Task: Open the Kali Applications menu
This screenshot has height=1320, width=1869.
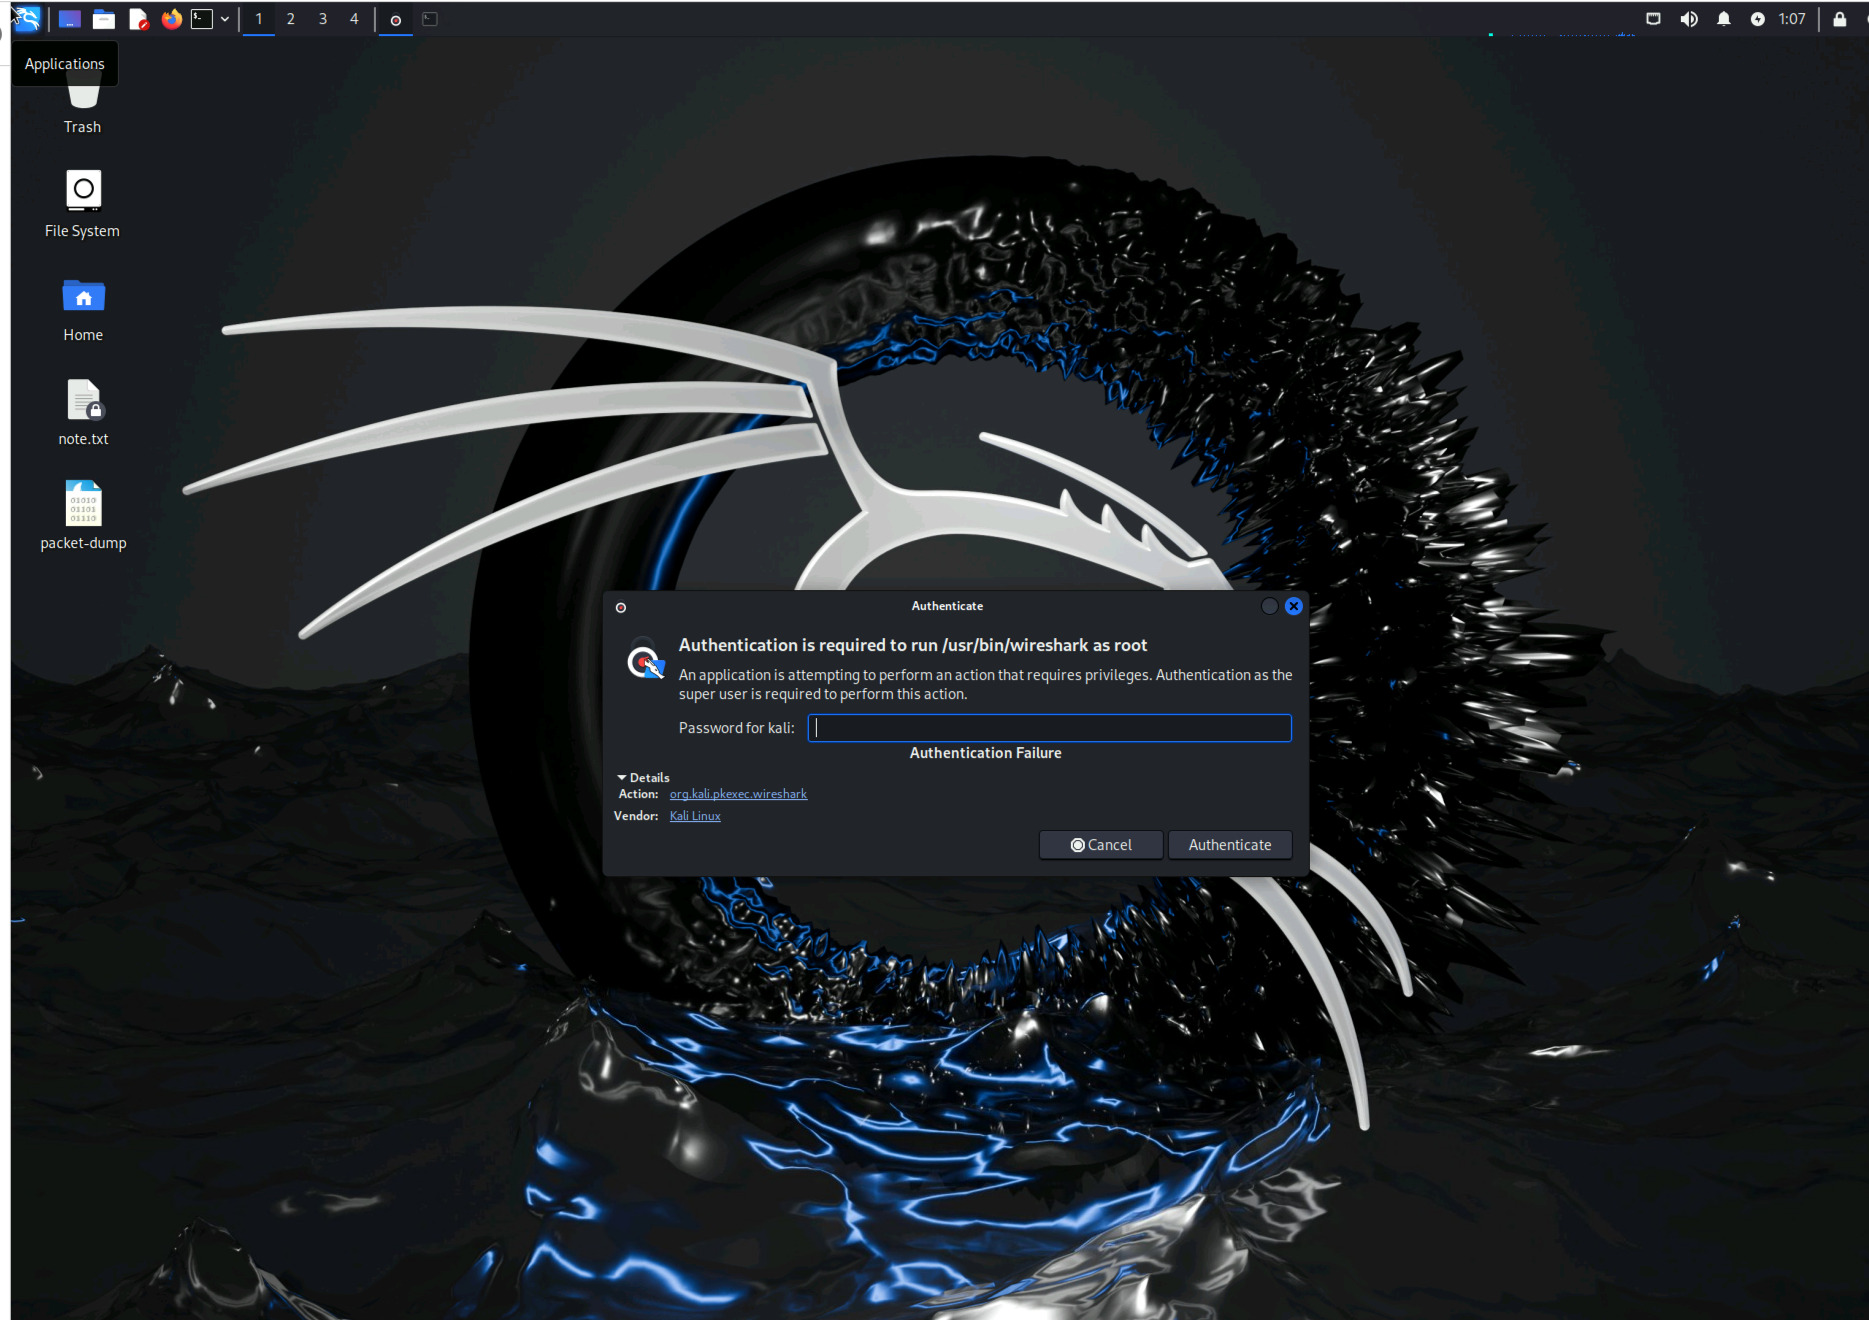Action: click(26, 19)
